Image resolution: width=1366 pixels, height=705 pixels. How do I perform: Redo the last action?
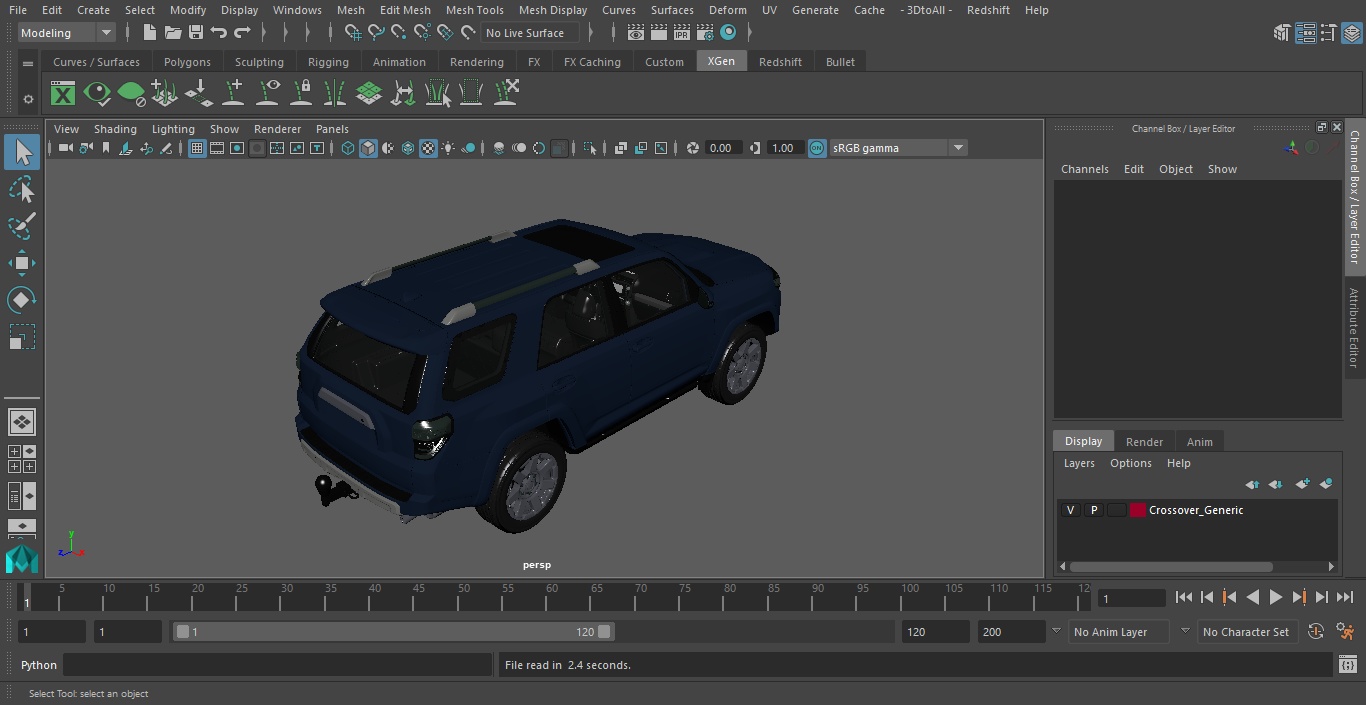[242, 33]
